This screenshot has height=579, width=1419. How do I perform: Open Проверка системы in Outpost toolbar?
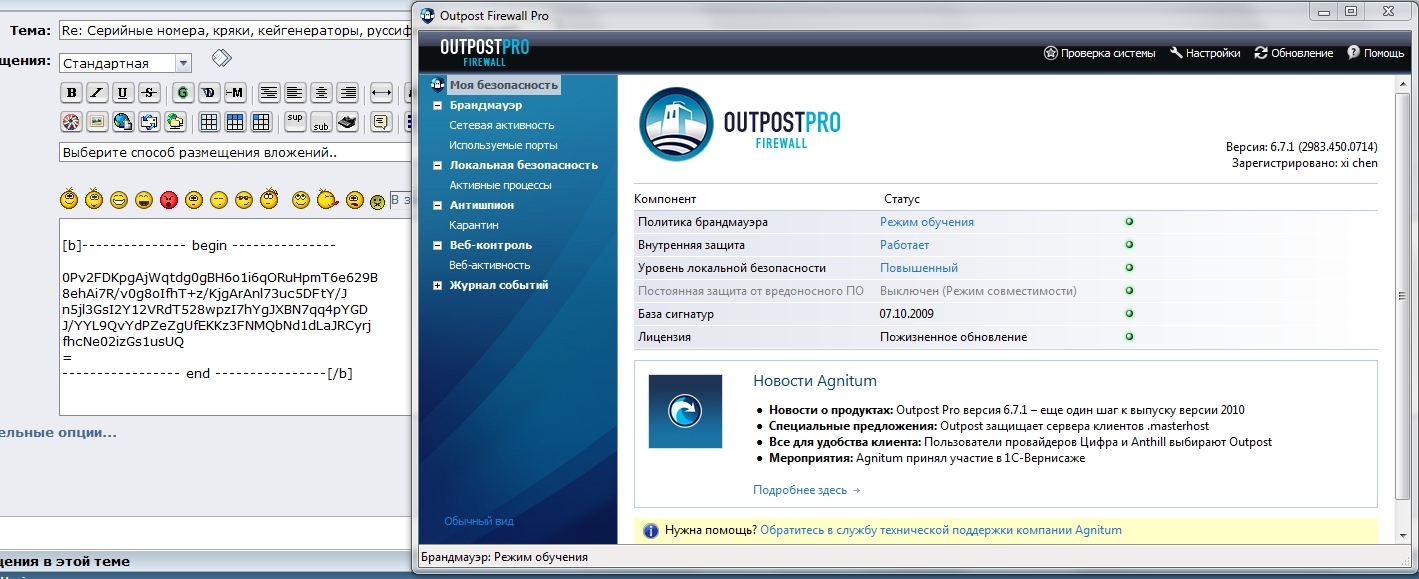1100,53
